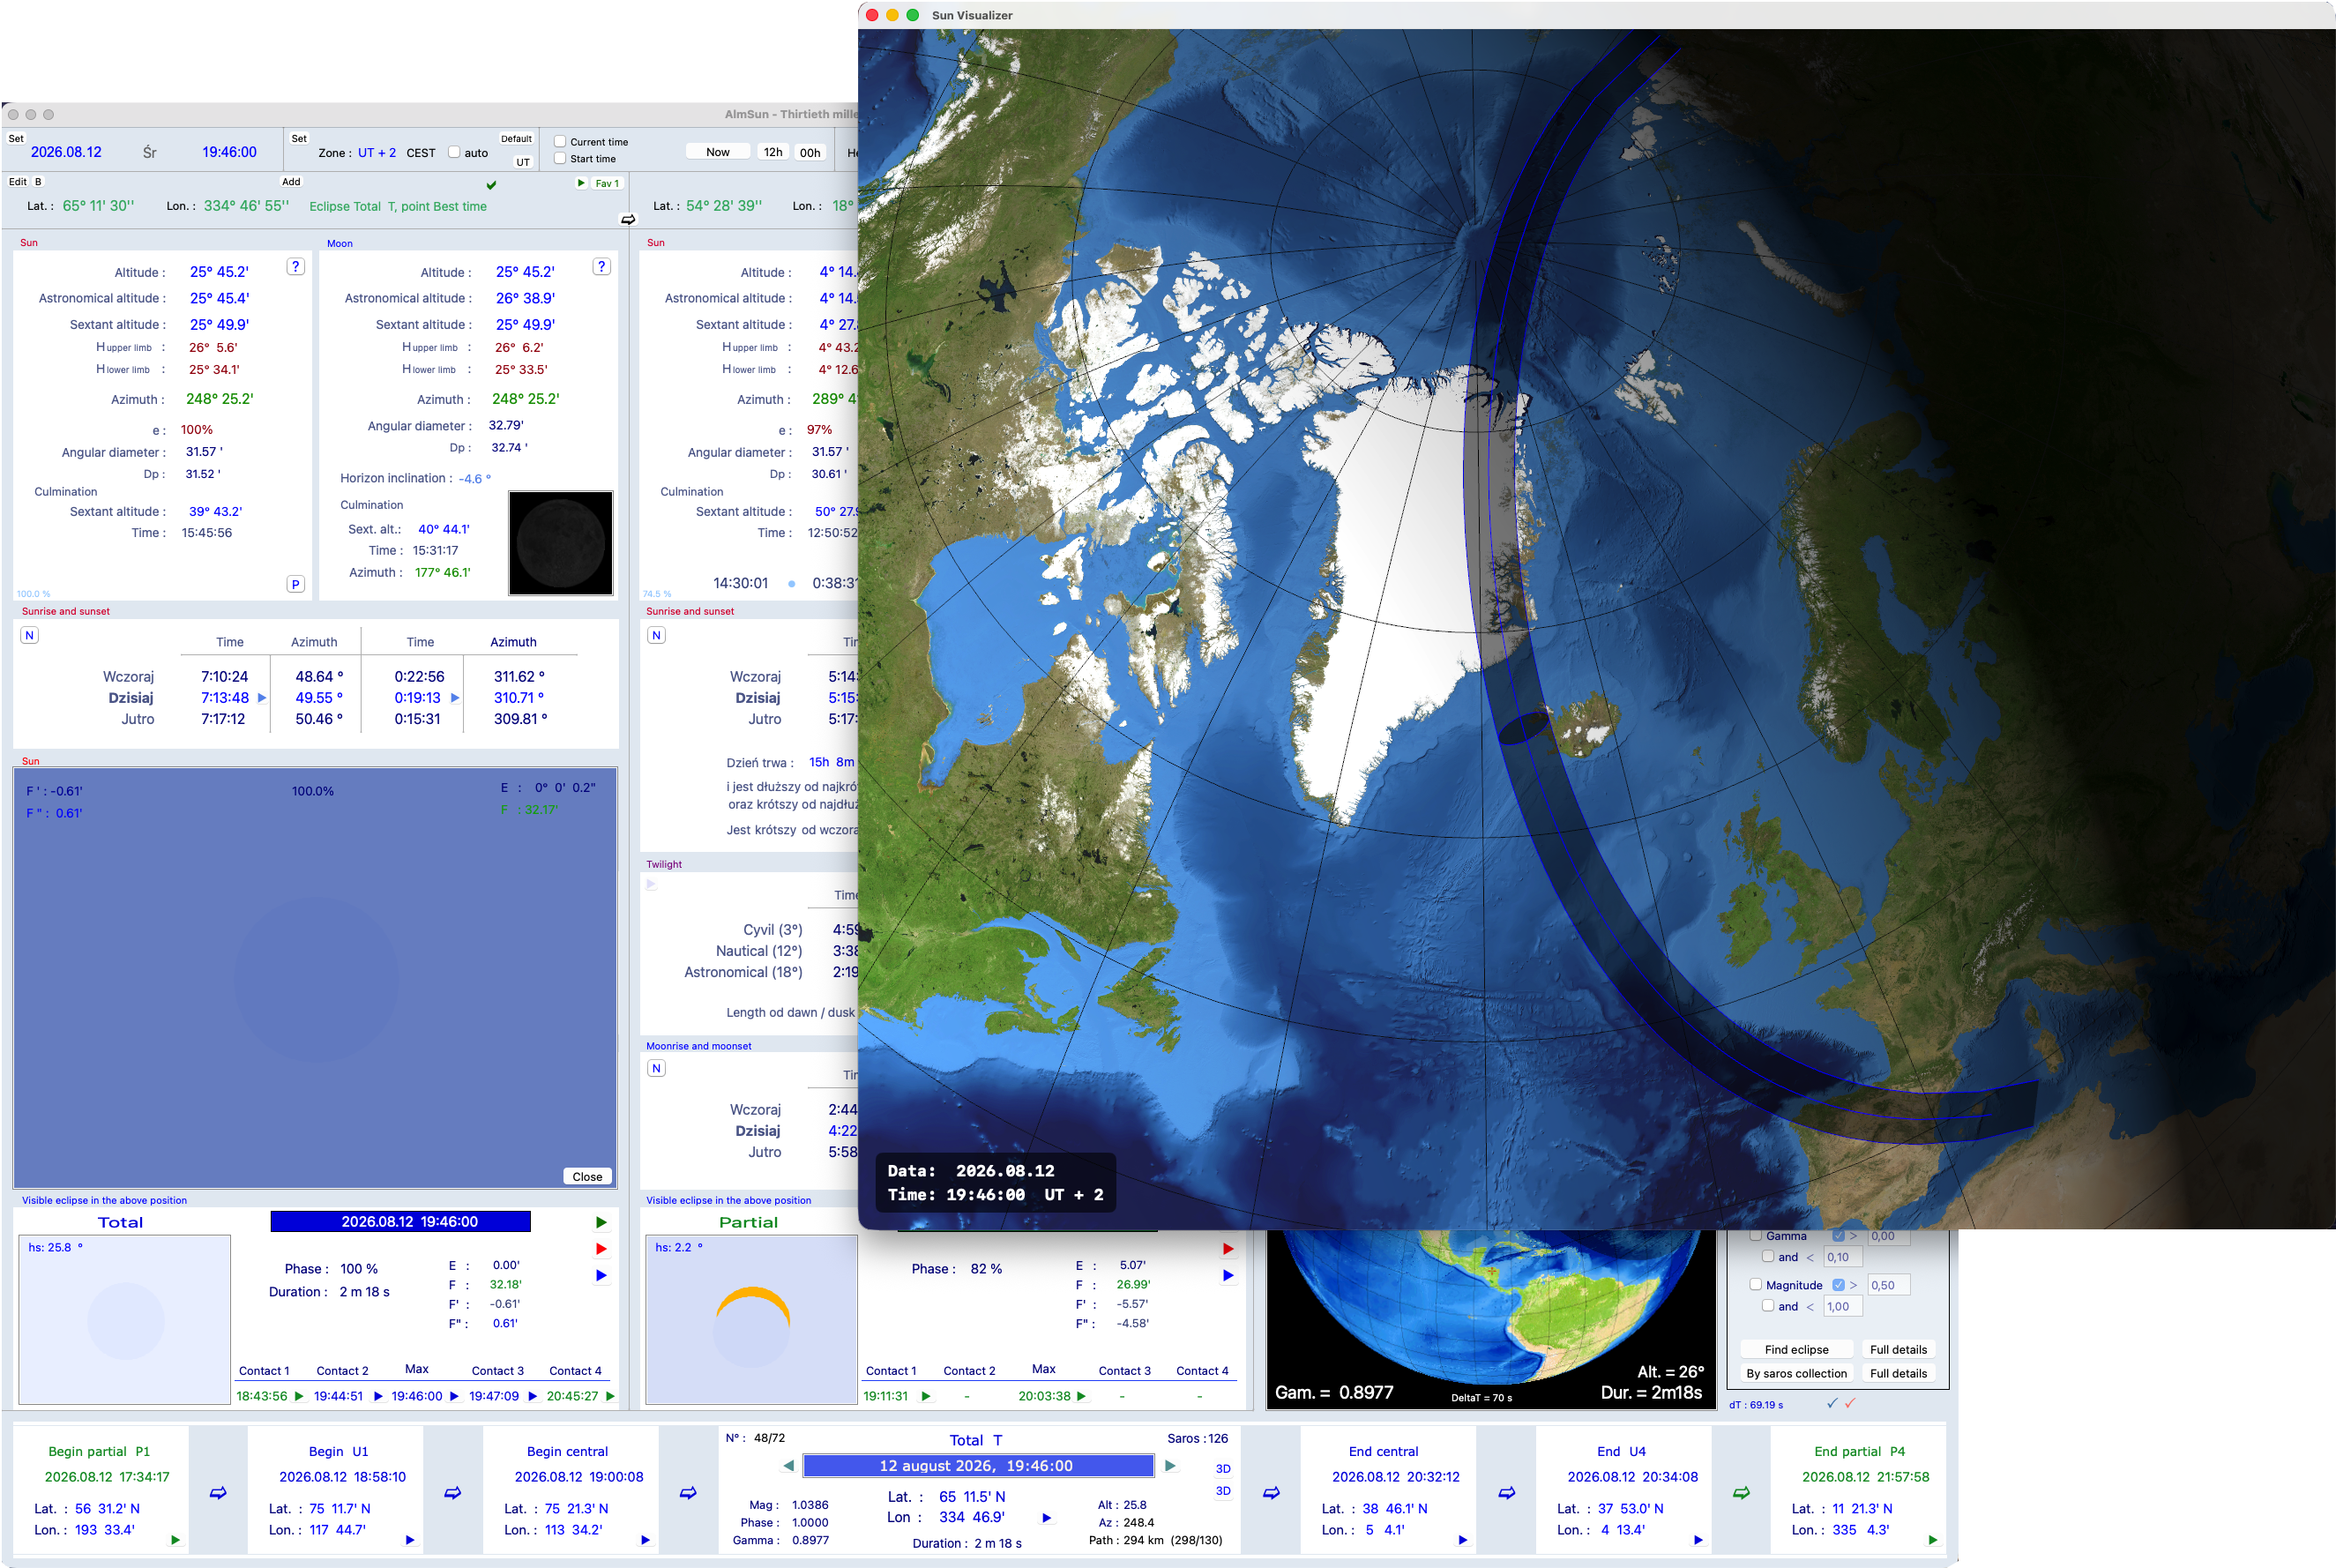
Task: Click play arrow beside sunrise time 7:13:48
Action: [x=262, y=698]
